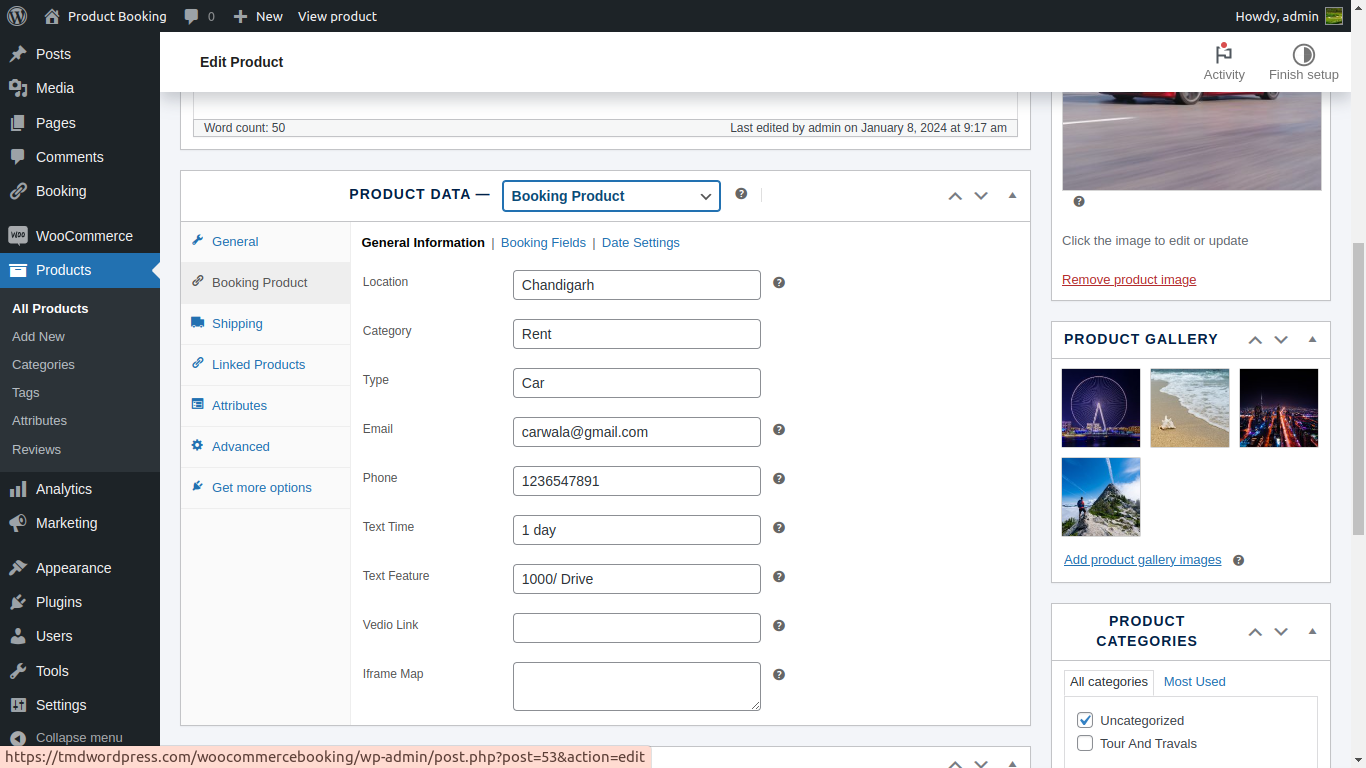Click the help icon under product image

[1079, 202]
